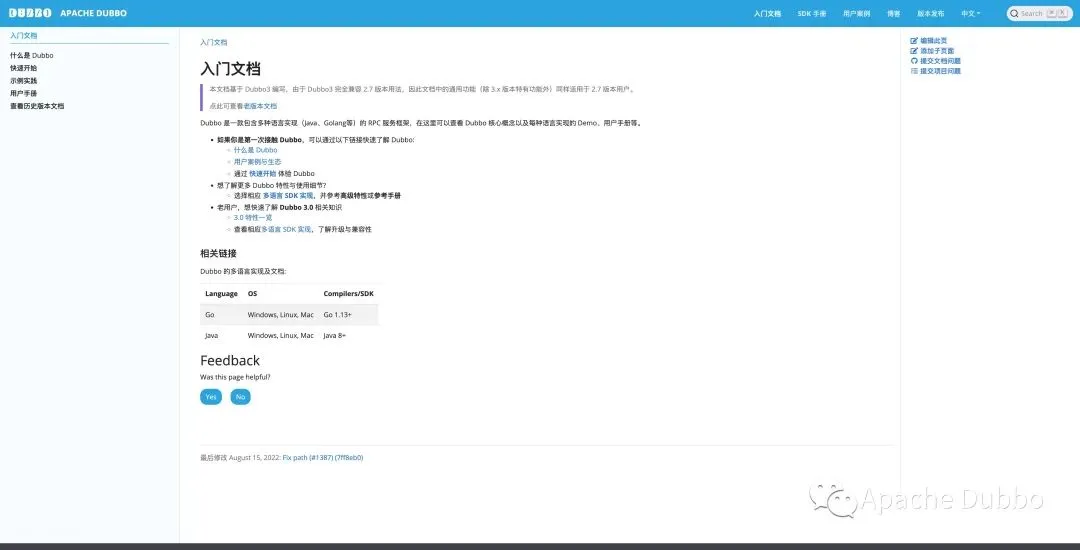The image size is (1080, 550).
Task: Click the Compilers/SDK table header
Action: (349, 294)
